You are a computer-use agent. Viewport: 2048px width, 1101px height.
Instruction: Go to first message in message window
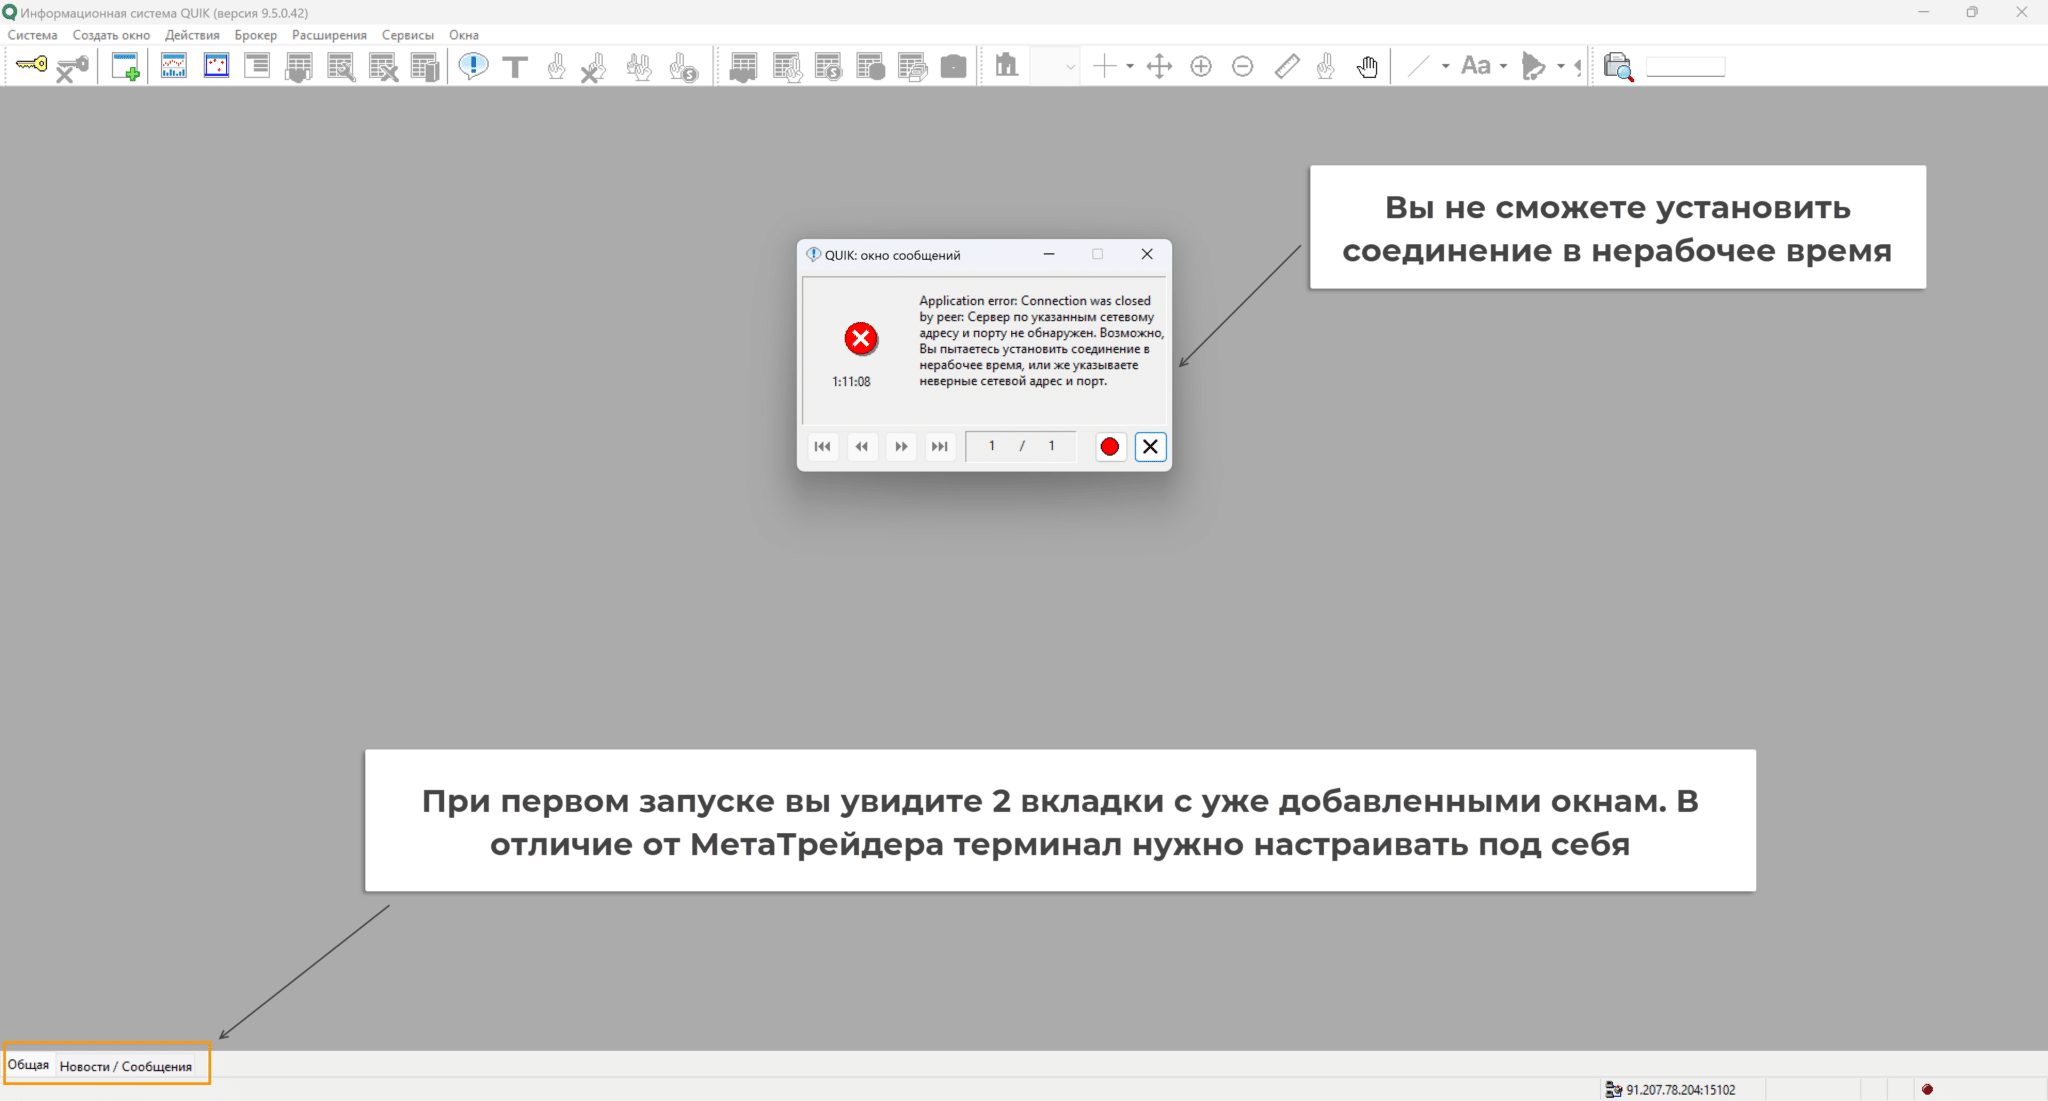(x=822, y=447)
